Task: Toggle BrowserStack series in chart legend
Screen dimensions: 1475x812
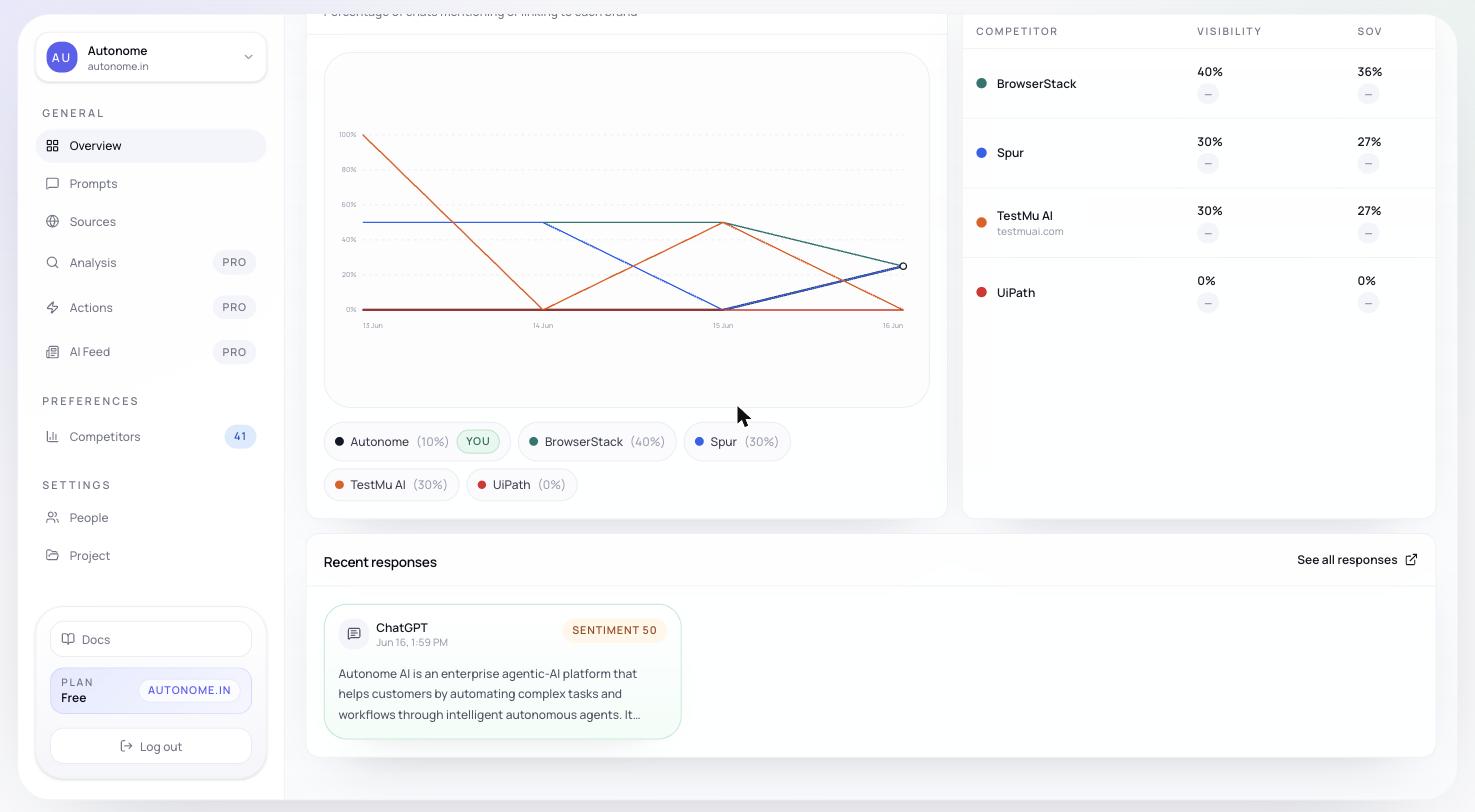Action: click(x=597, y=442)
